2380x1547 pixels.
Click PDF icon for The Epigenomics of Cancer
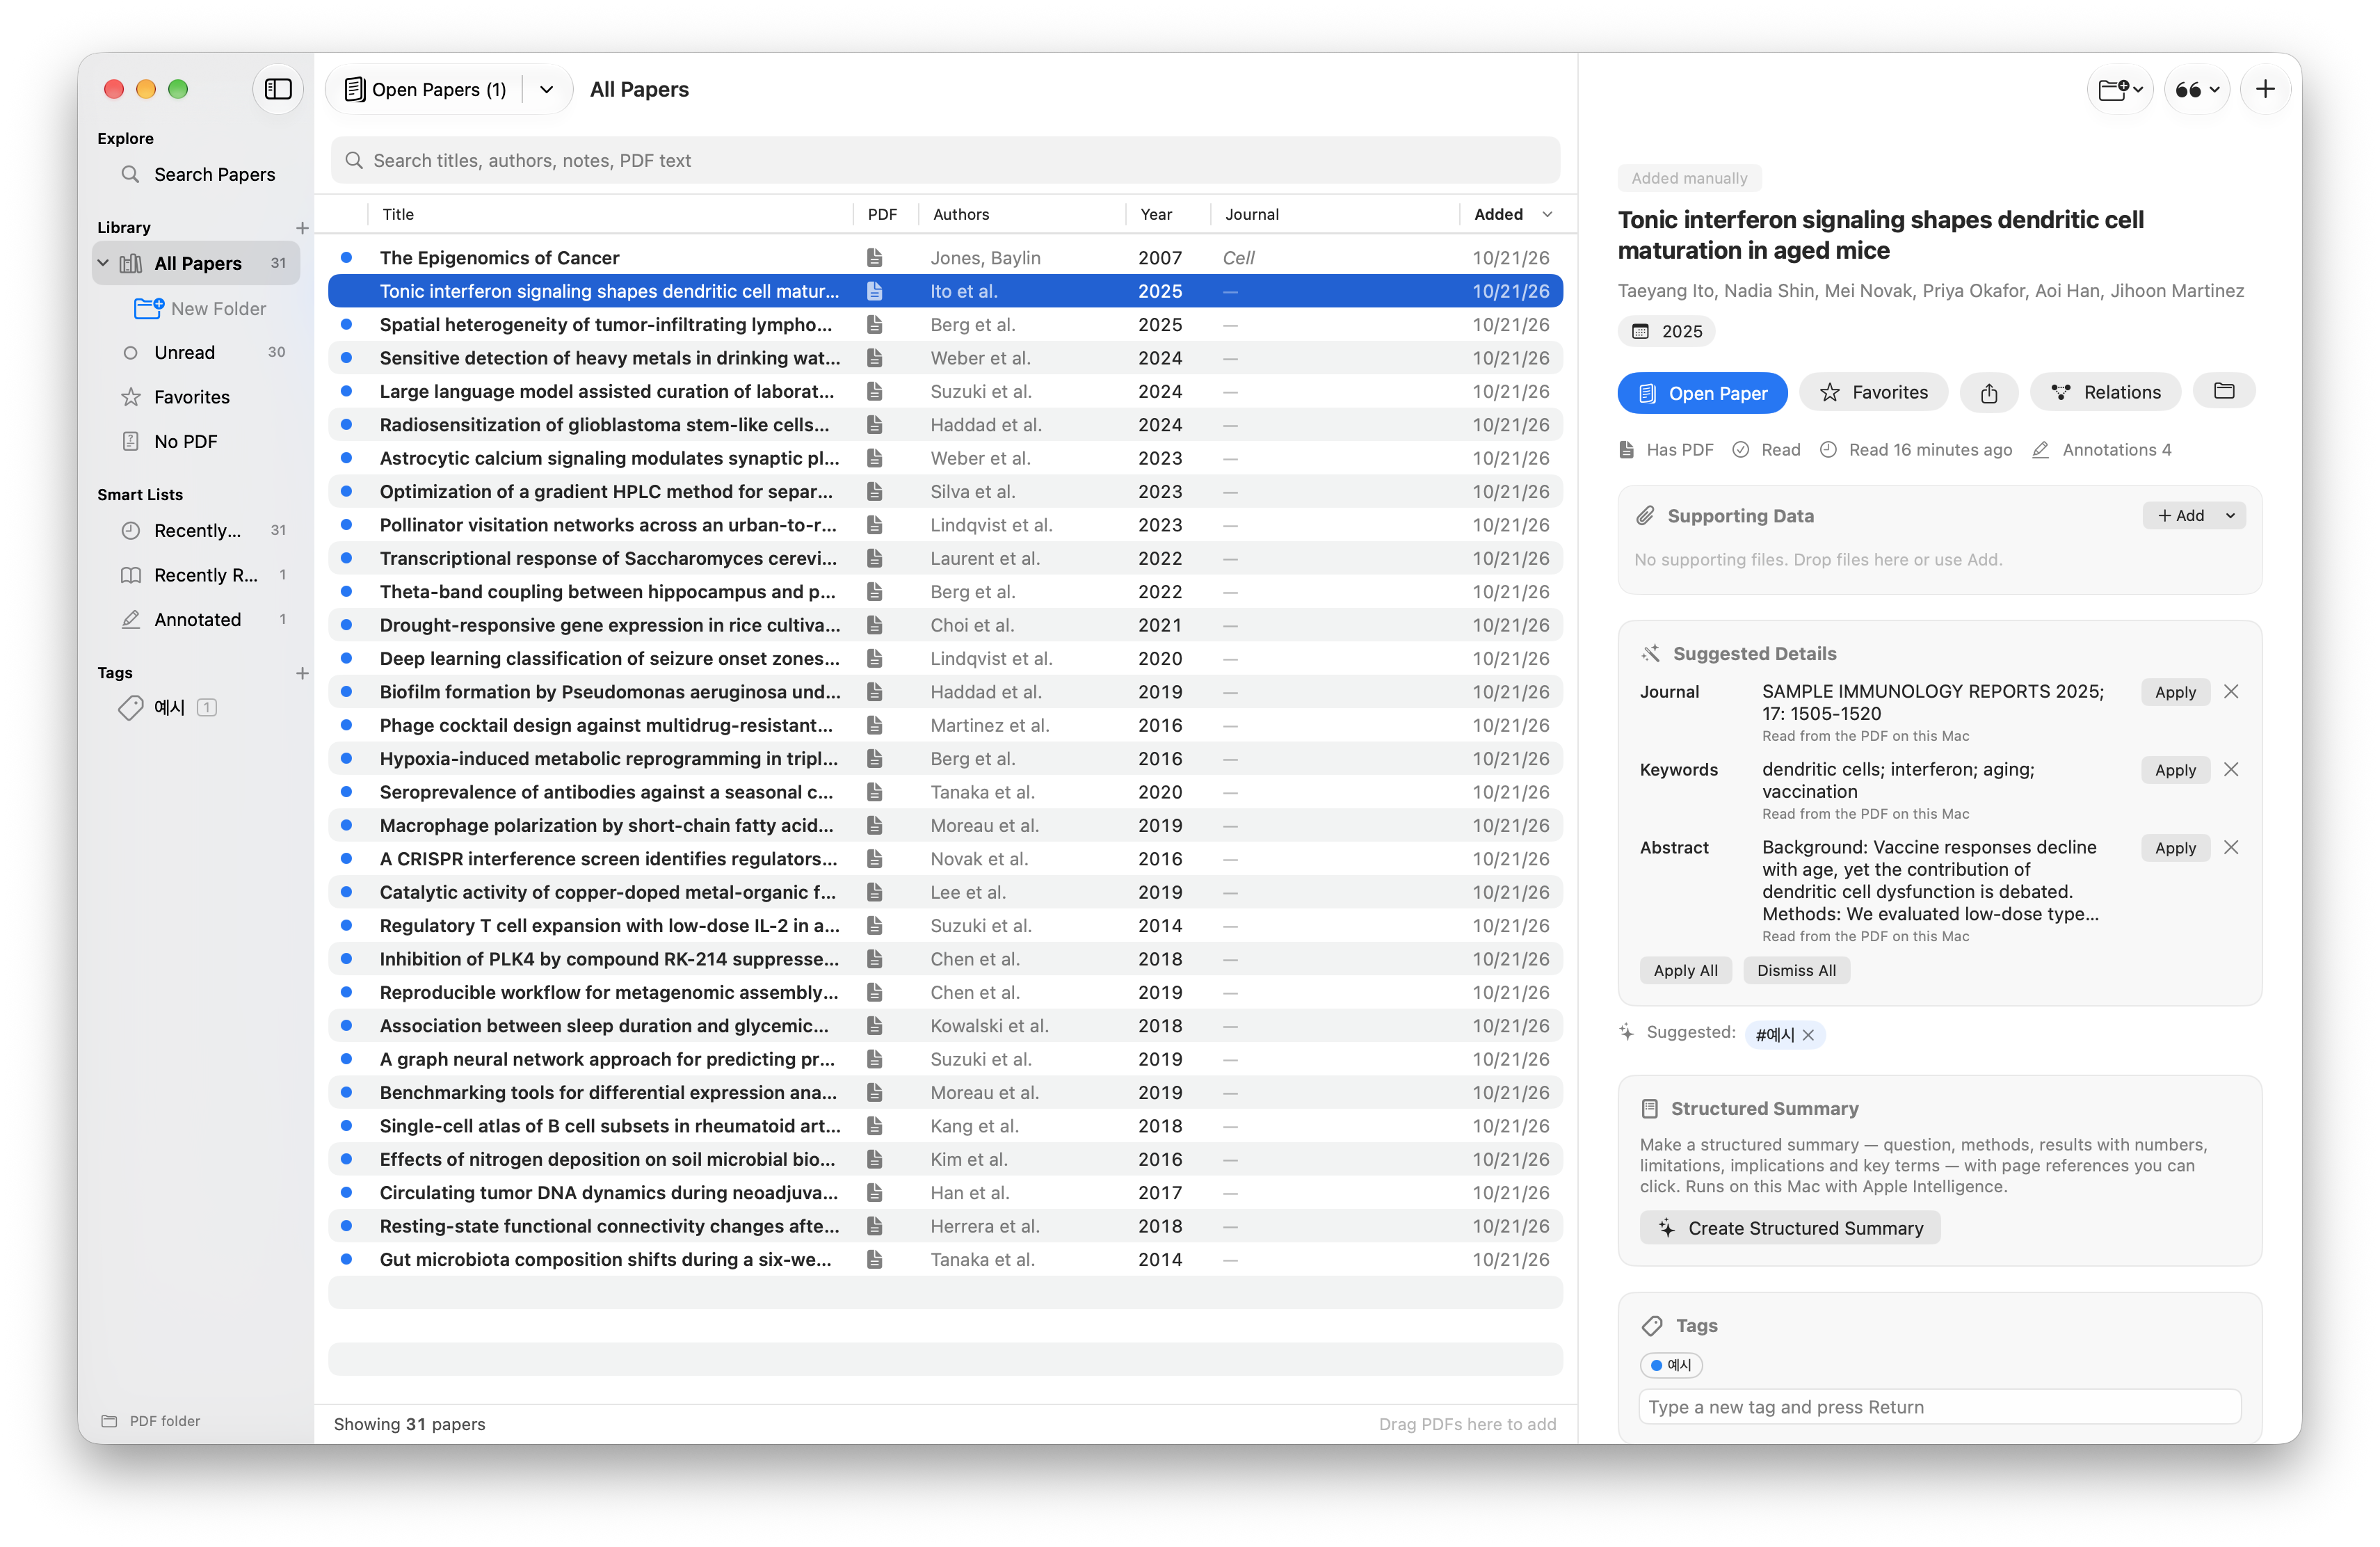874,258
